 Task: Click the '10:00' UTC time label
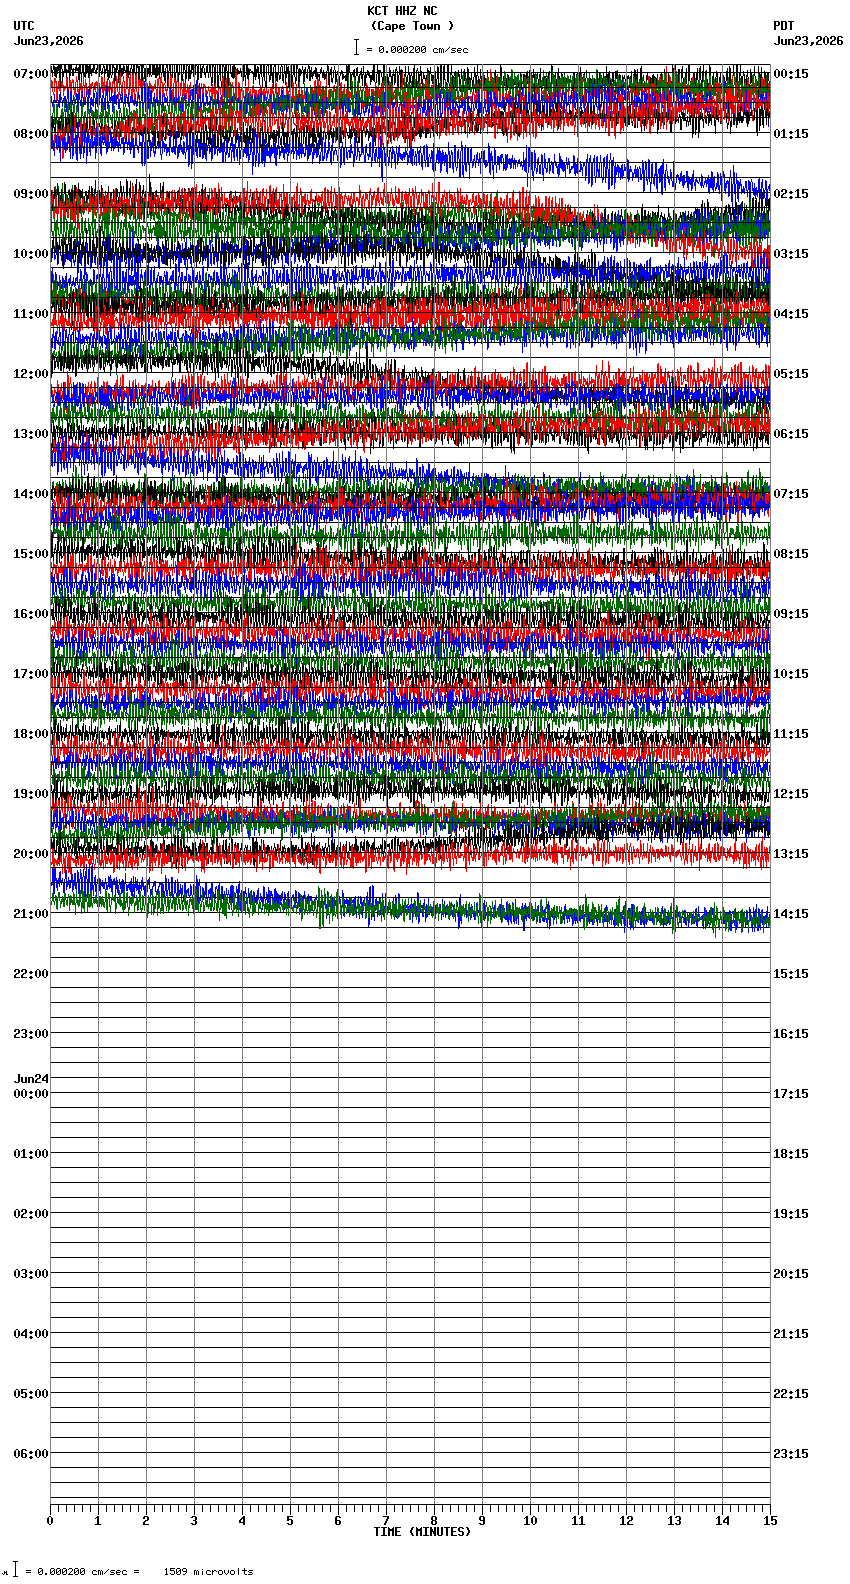coord(30,254)
